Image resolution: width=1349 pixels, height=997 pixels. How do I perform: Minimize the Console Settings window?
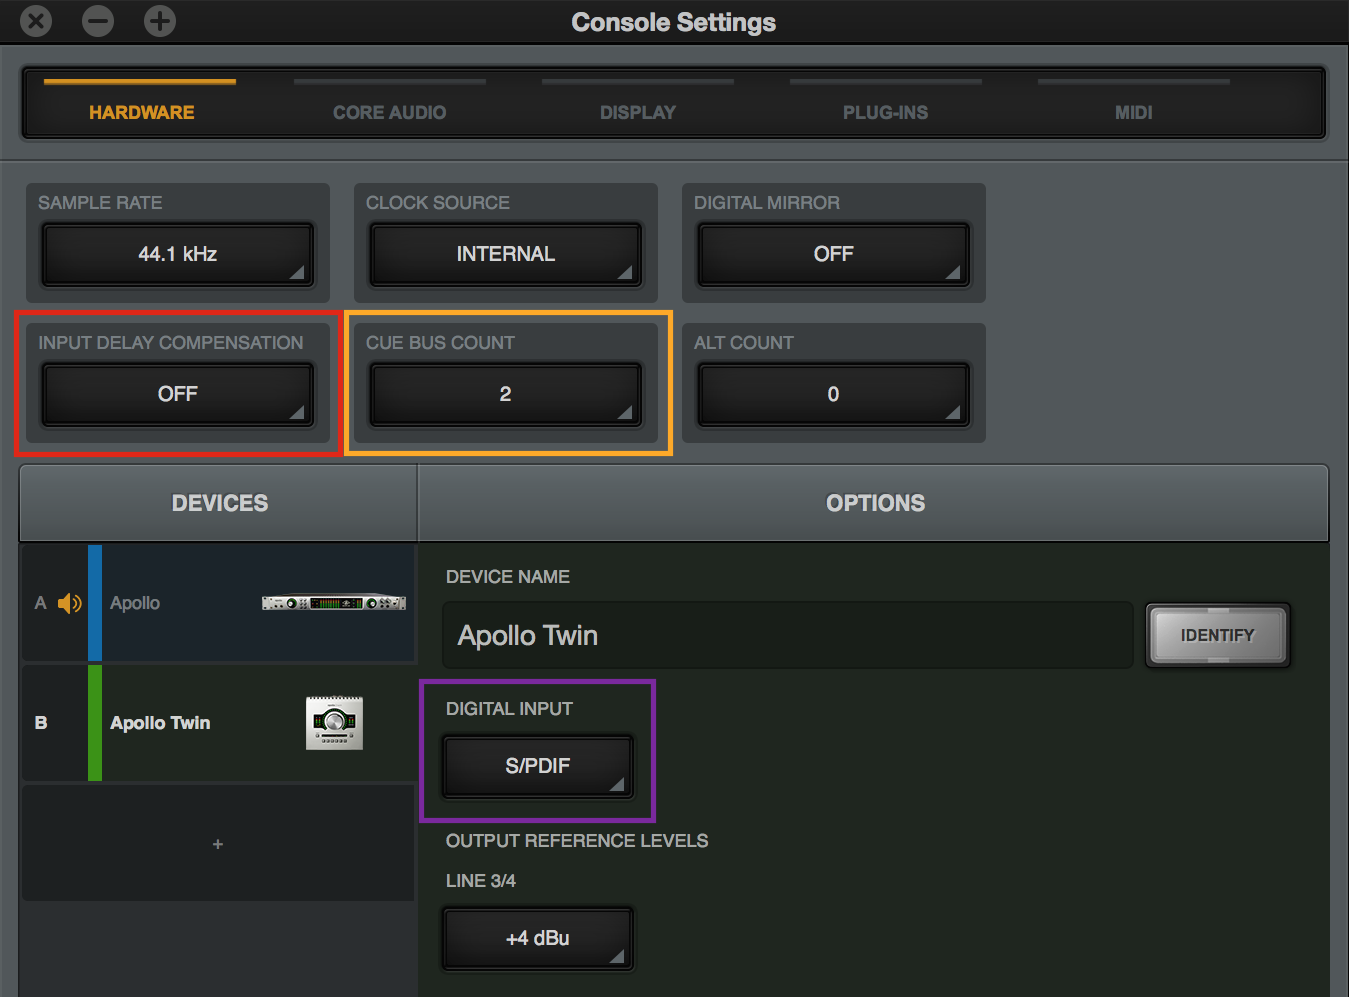pos(98,21)
